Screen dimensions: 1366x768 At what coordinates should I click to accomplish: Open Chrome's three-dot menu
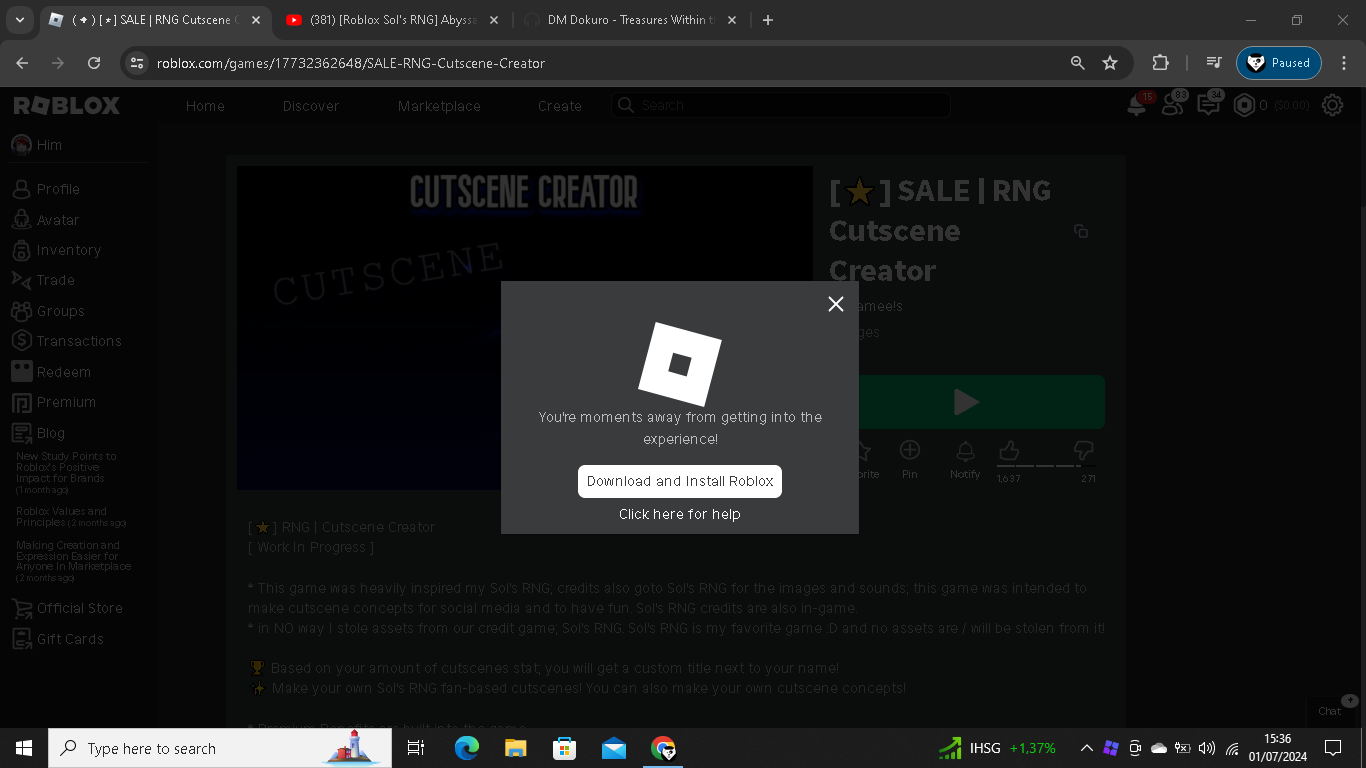click(1343, 63)
